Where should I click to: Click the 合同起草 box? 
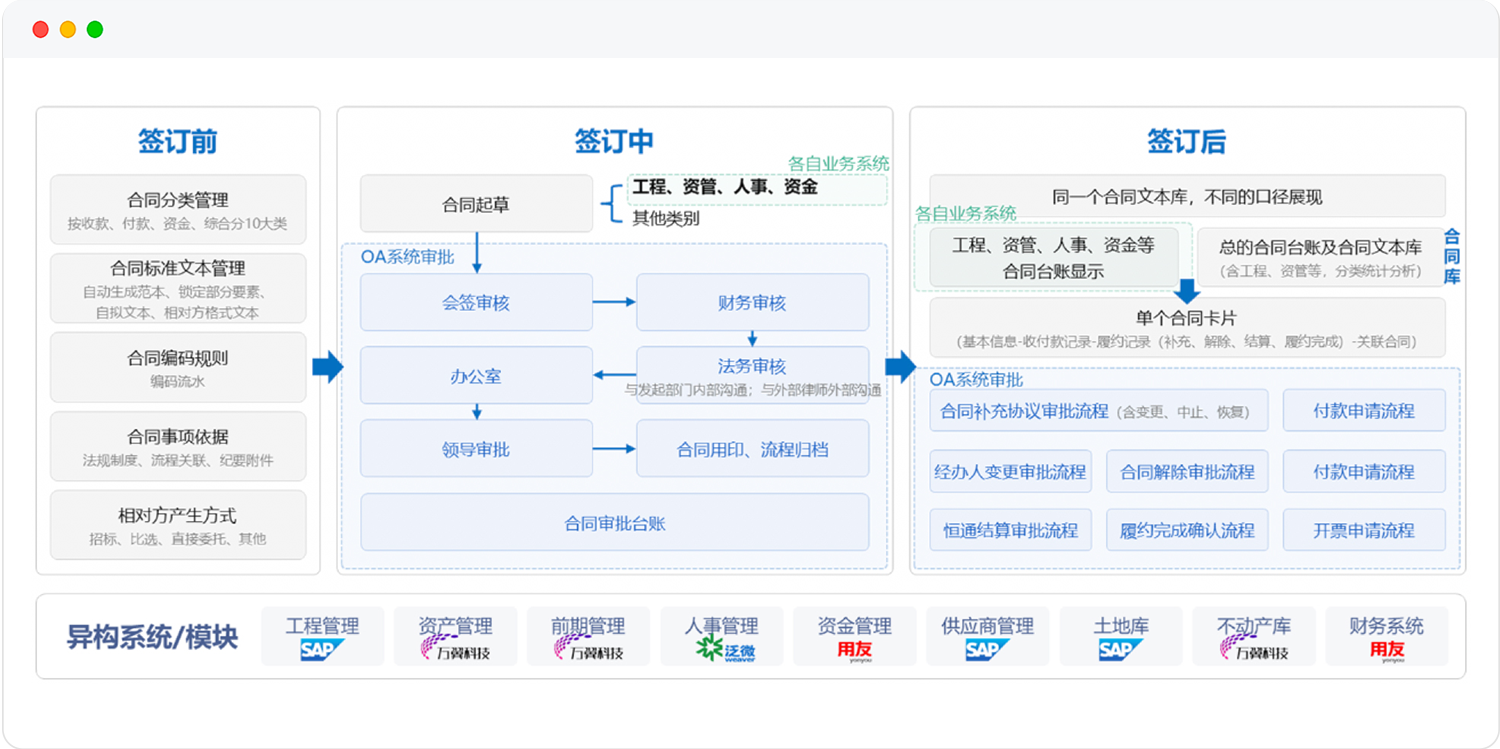click(x=476, y=204)
